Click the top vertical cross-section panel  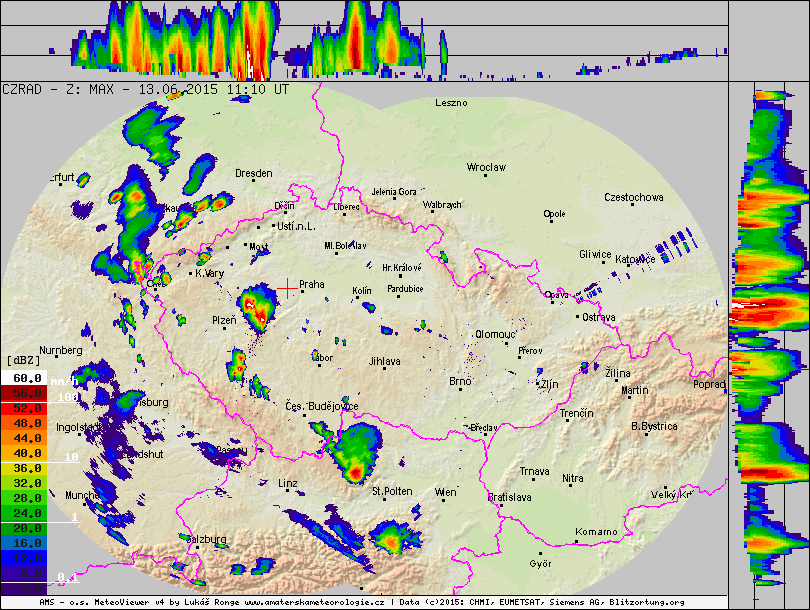pos(363,40)
